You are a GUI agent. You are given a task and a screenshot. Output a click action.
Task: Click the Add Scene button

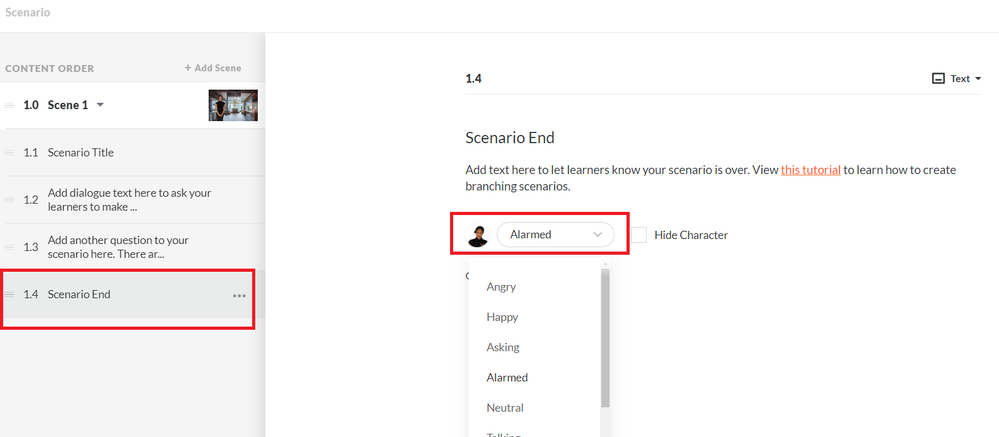pyautogui.click(x=213, y=68)
